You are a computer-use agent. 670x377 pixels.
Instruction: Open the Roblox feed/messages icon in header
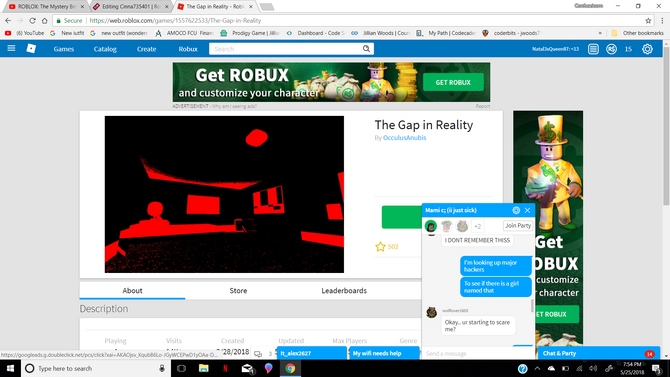tap(593, 49)
